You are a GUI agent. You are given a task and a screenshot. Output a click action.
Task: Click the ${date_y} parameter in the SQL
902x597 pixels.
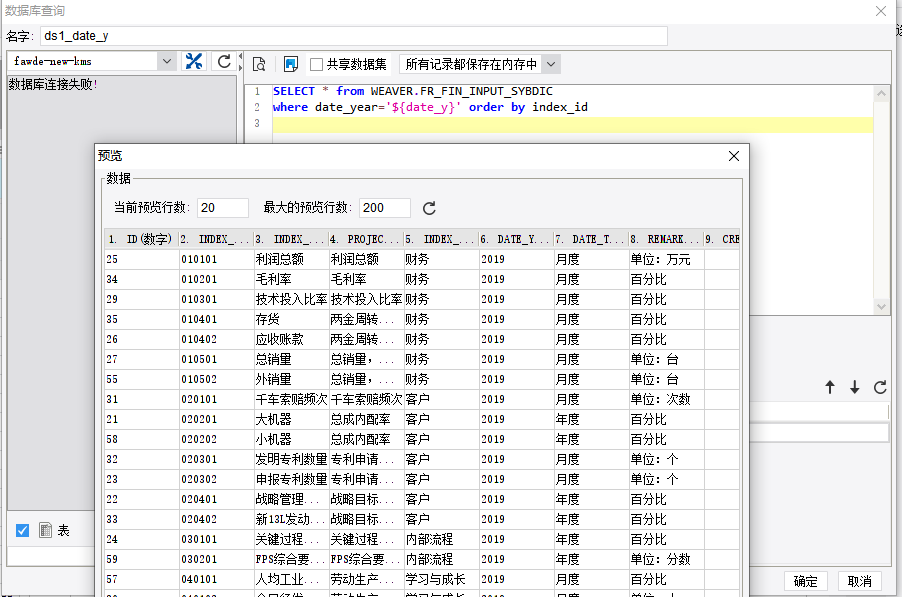point(423,107)
